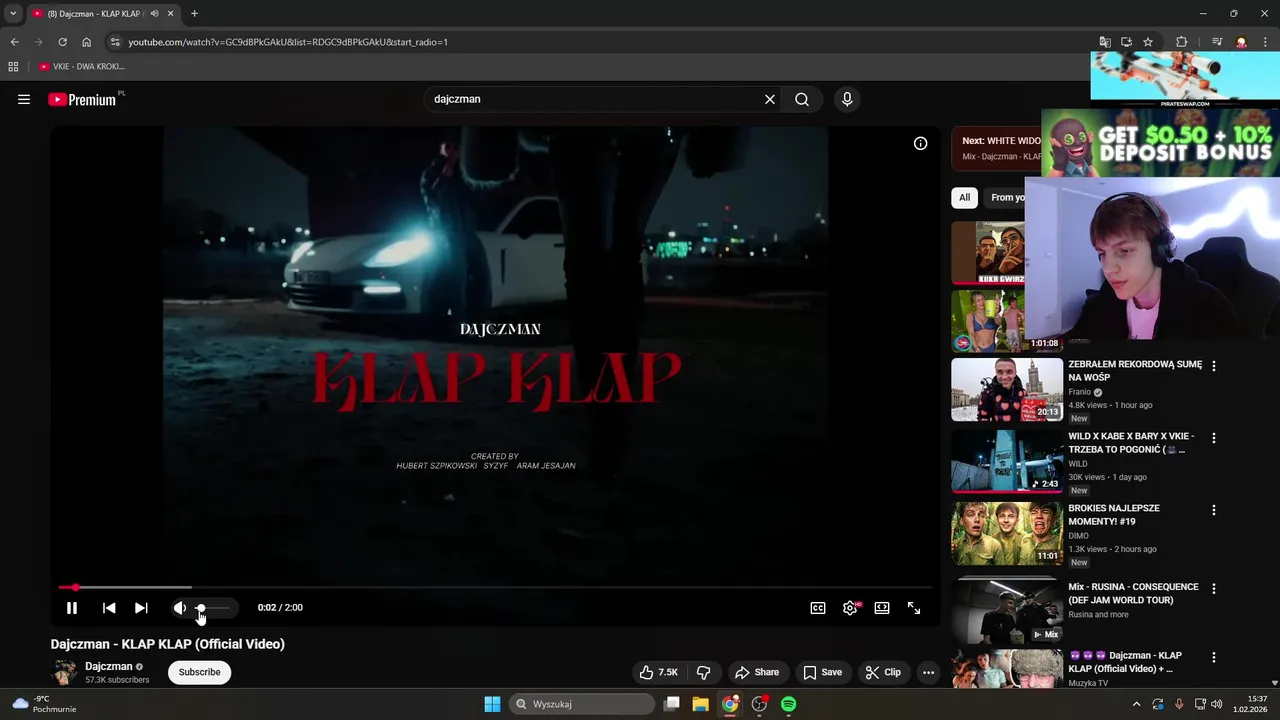Open media controls in Chrome toolbar
The image size is (1280, 720).
pyautogui.click(x=1217, y=42)
